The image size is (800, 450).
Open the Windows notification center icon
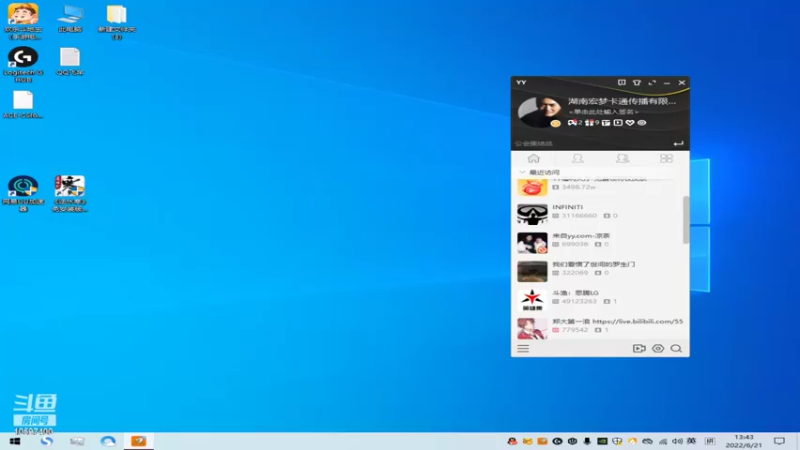(x=779, y=441)
